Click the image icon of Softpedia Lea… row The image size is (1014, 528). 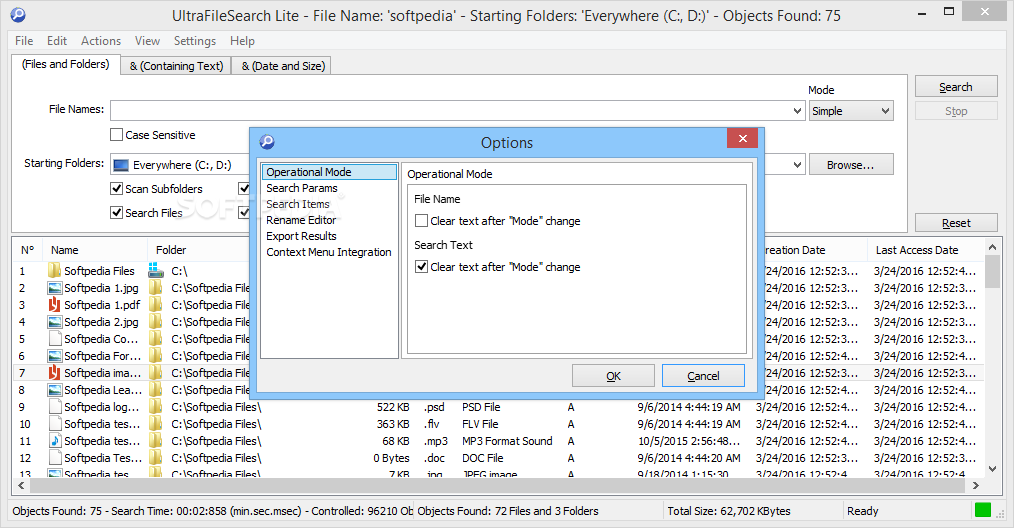(x=54, y=390)
